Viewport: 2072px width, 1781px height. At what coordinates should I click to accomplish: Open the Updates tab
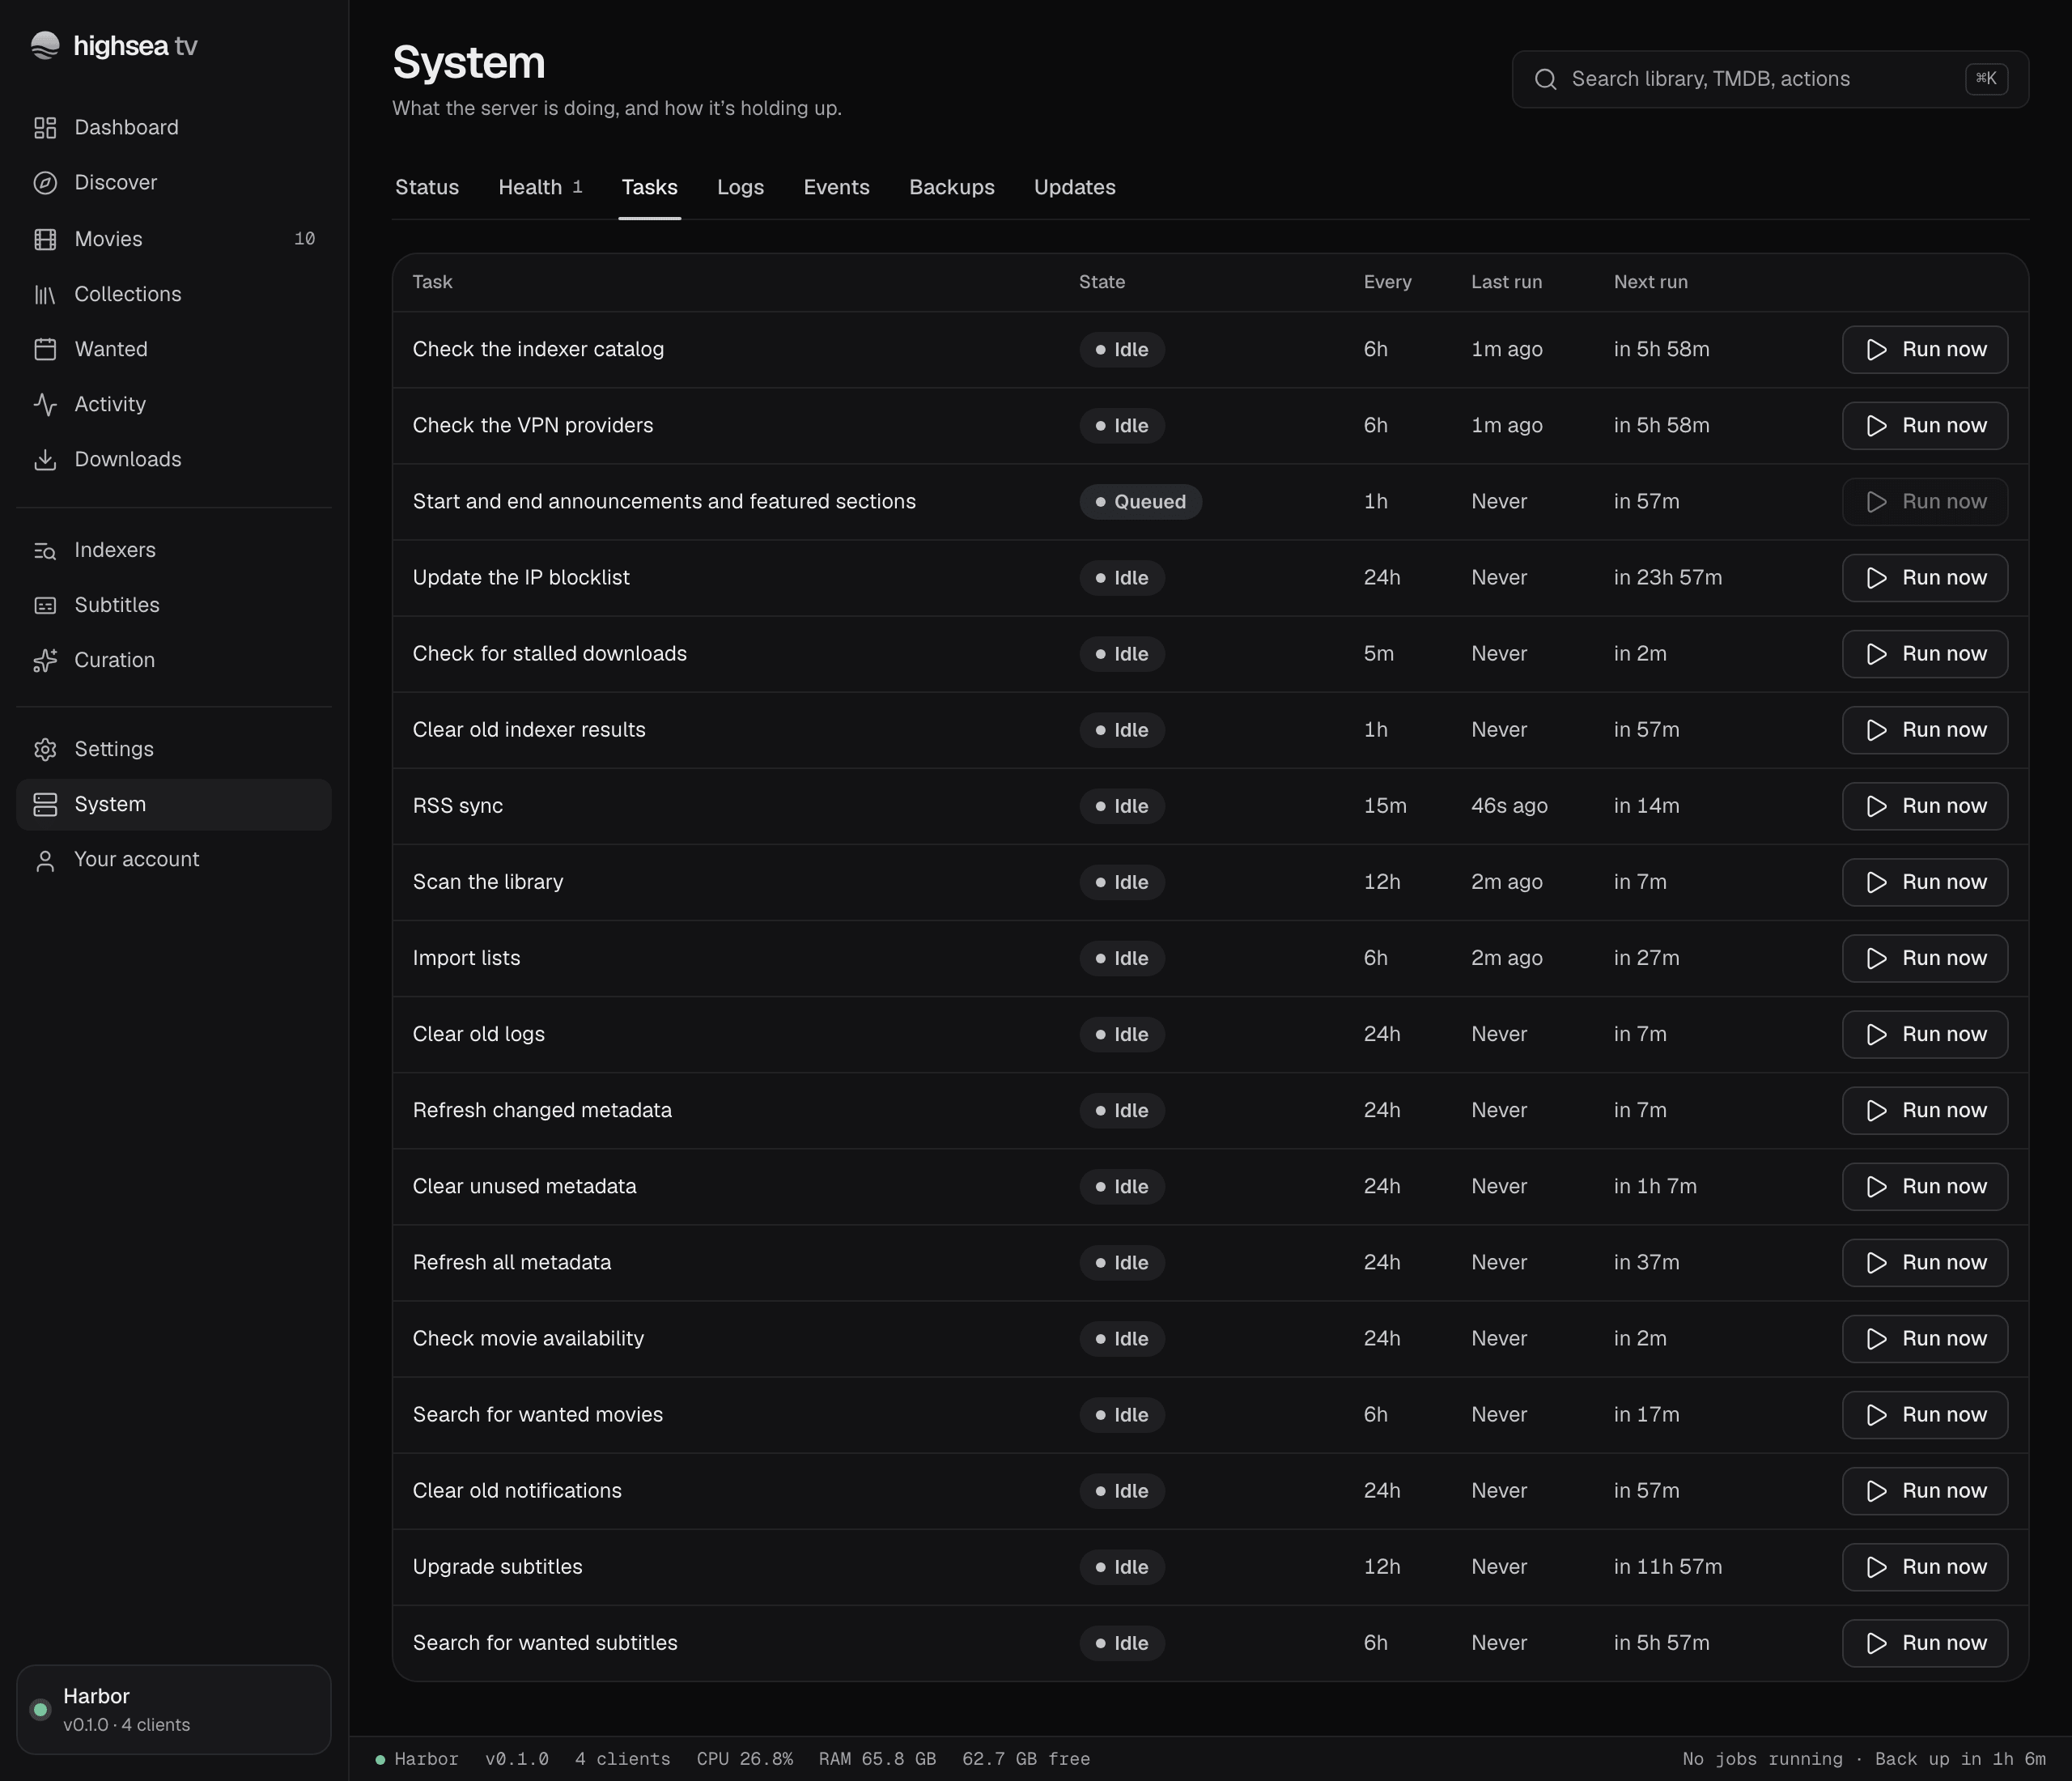pos(1074,187)
